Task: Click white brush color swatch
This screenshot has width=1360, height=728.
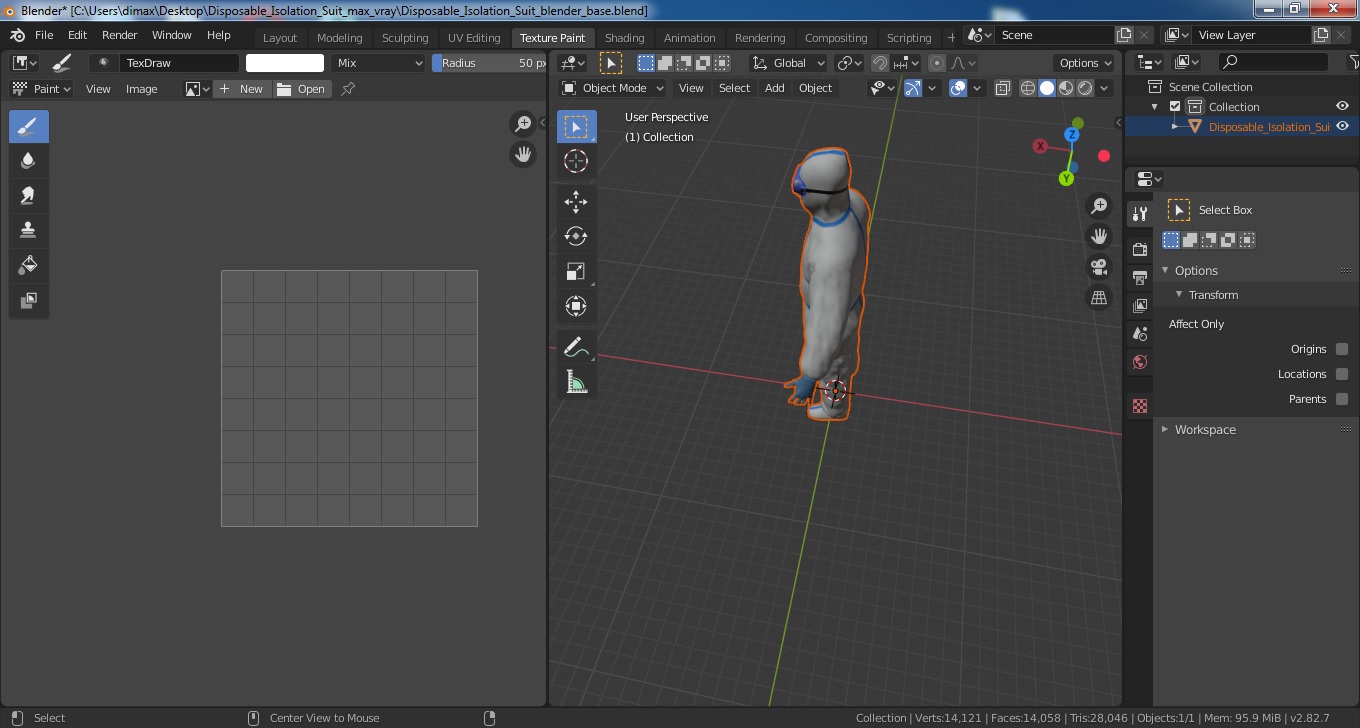Action: coord(285,63)
